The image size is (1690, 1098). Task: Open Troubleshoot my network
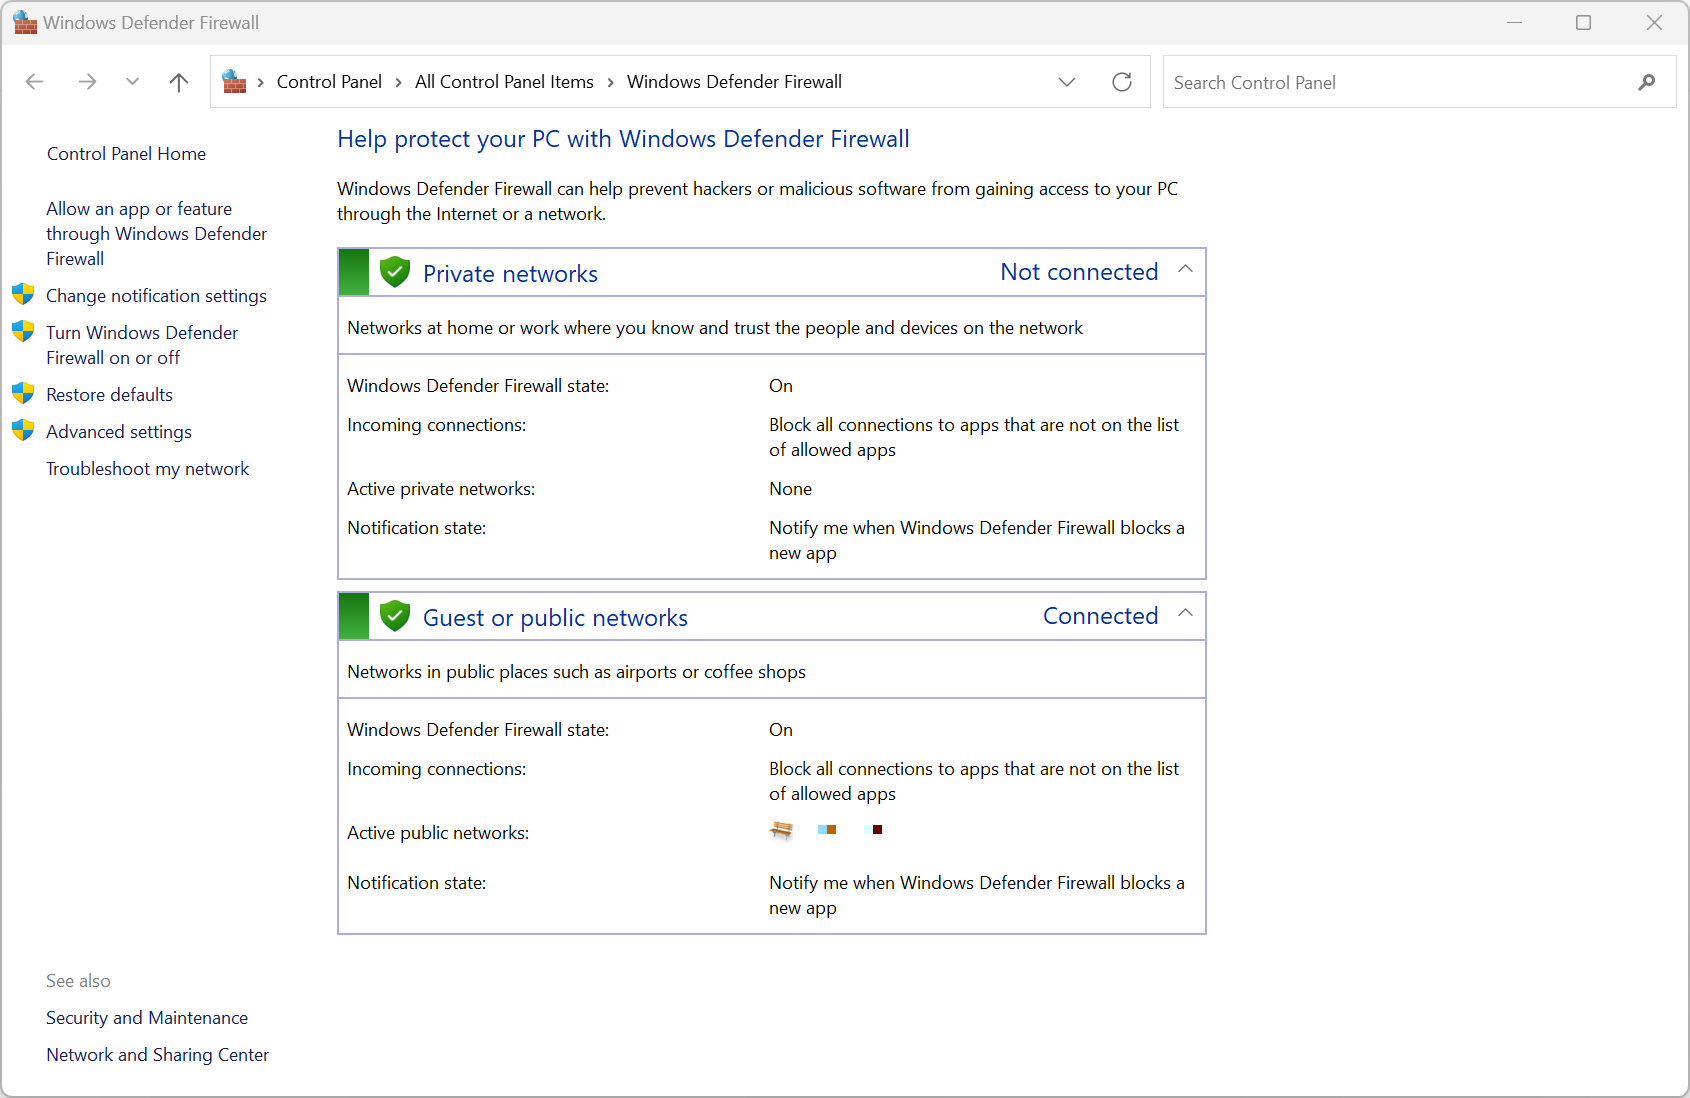click(x=147, y=469)
